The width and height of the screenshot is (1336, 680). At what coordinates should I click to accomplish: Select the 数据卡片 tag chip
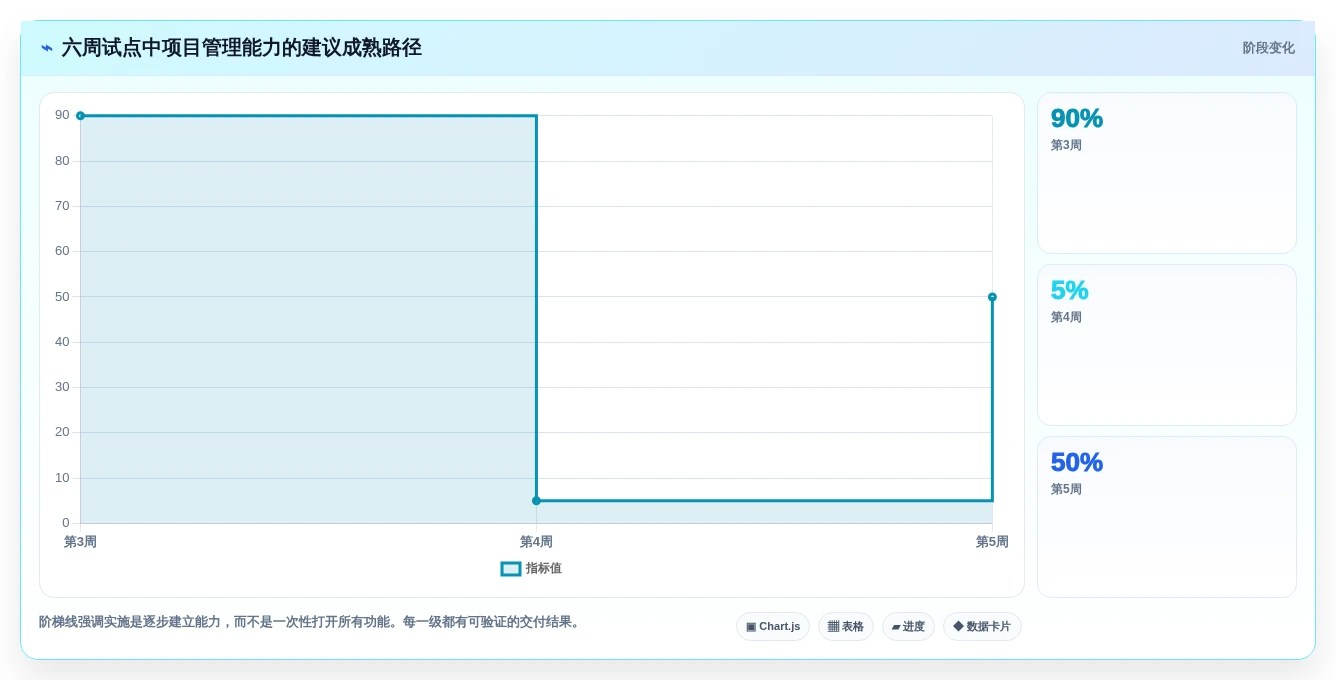(x=982, y=627)
